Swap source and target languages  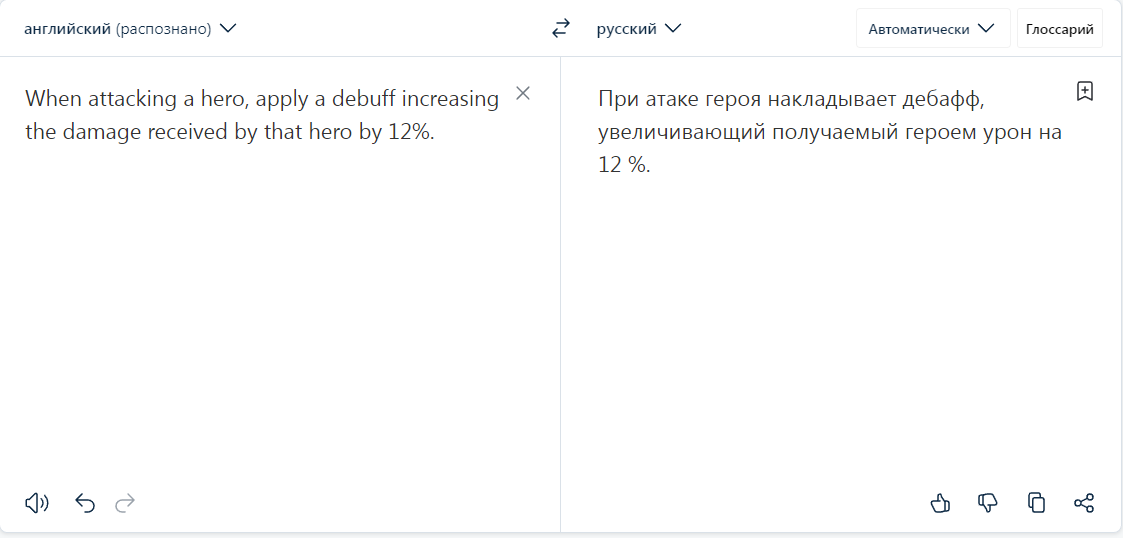tap(560, 29)
